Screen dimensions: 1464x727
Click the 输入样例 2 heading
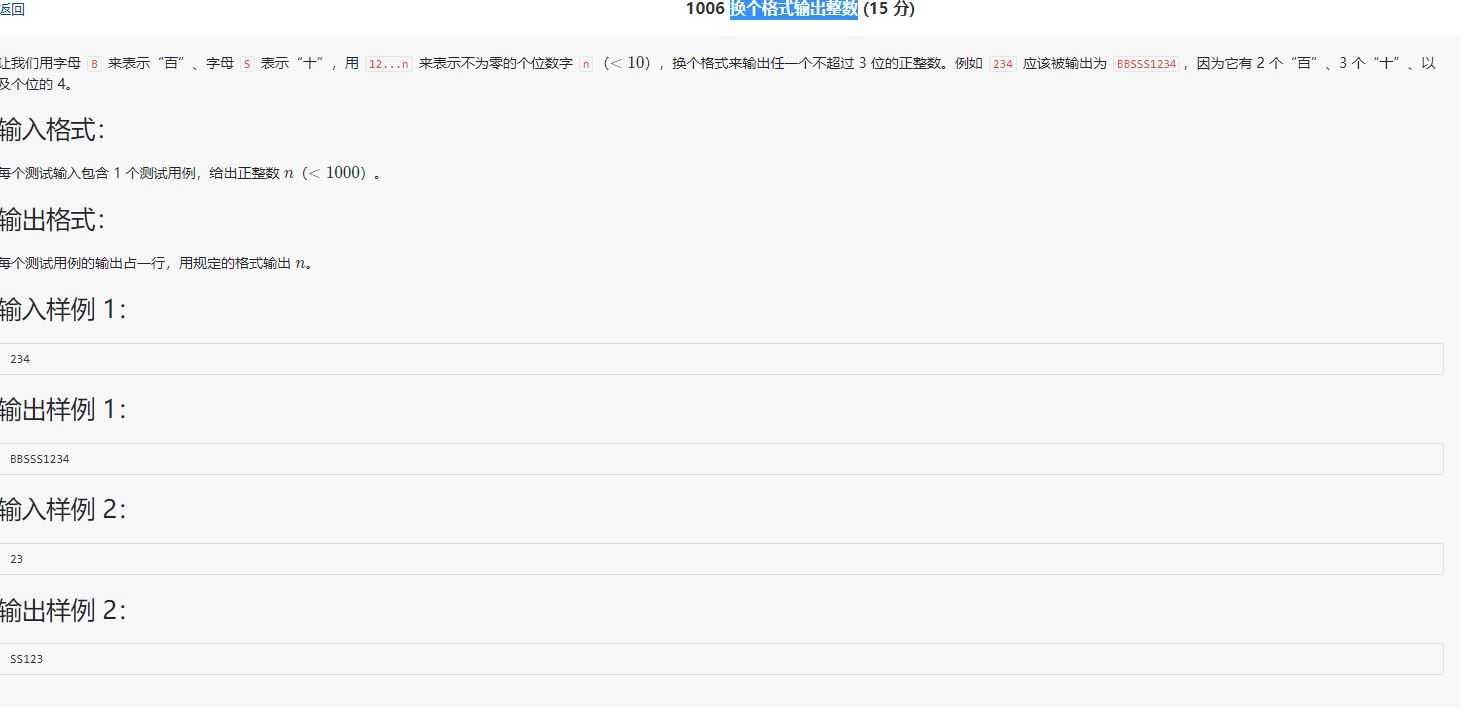pyautogui.click(x=62, y=510)
